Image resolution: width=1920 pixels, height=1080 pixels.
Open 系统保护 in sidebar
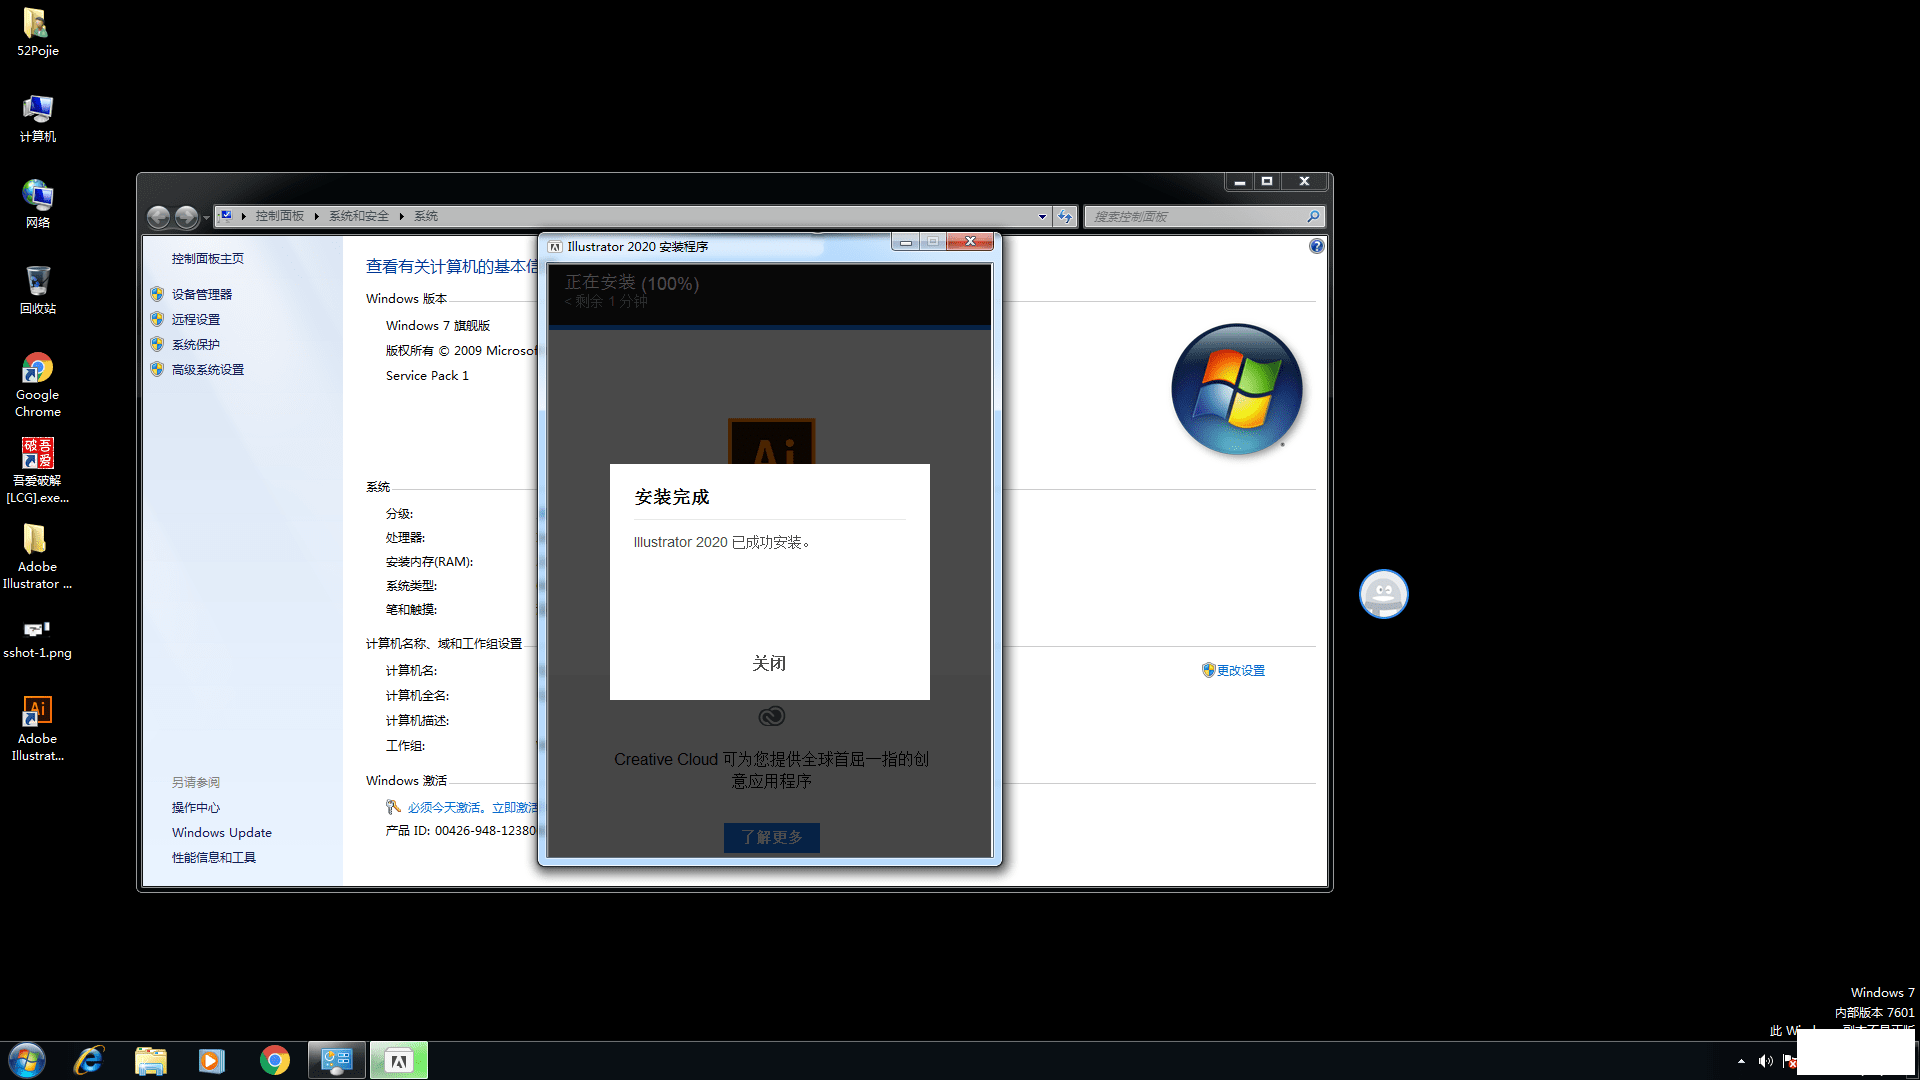click(x=196, y=344)
